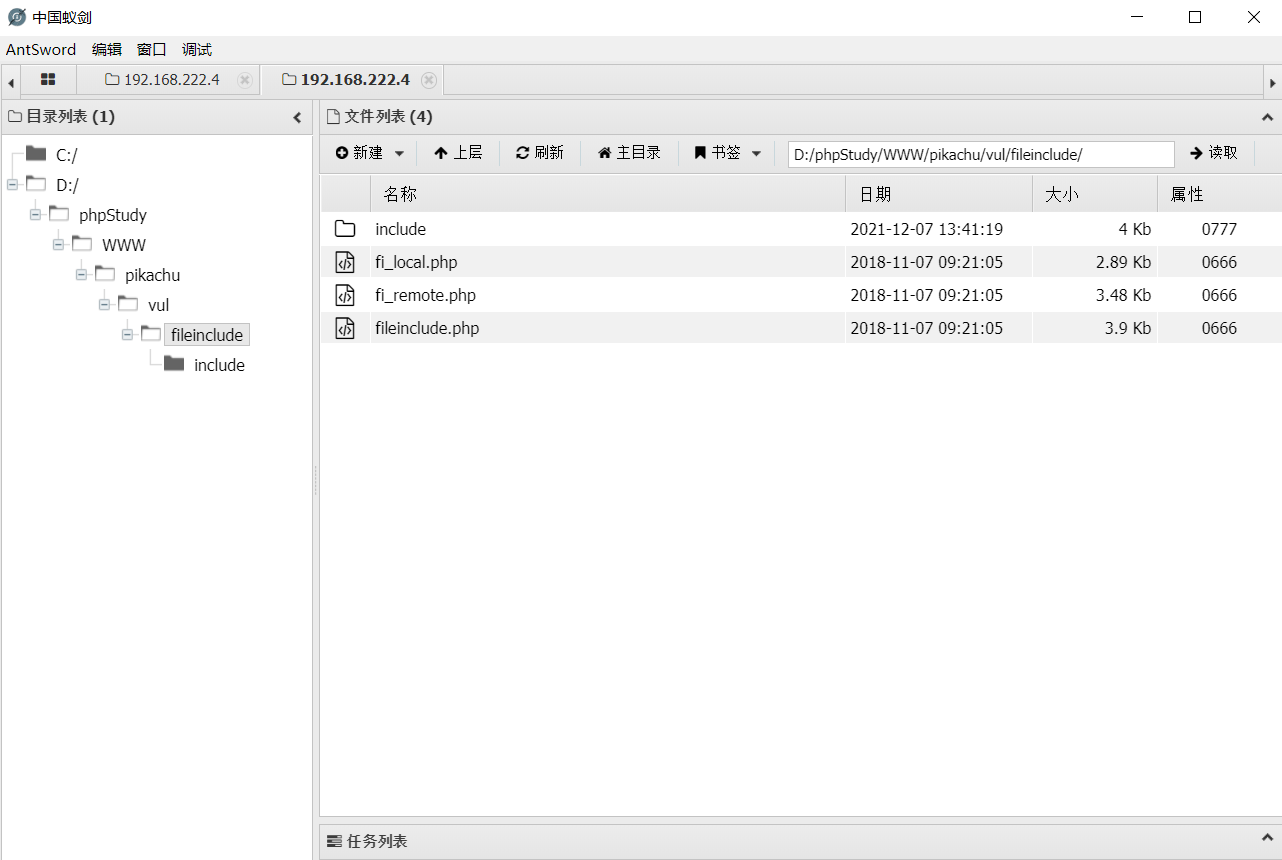Screen dimensions: 1282x860
Task: Click the PHP file icon beside fi_local.php
Action: [345, 261]
